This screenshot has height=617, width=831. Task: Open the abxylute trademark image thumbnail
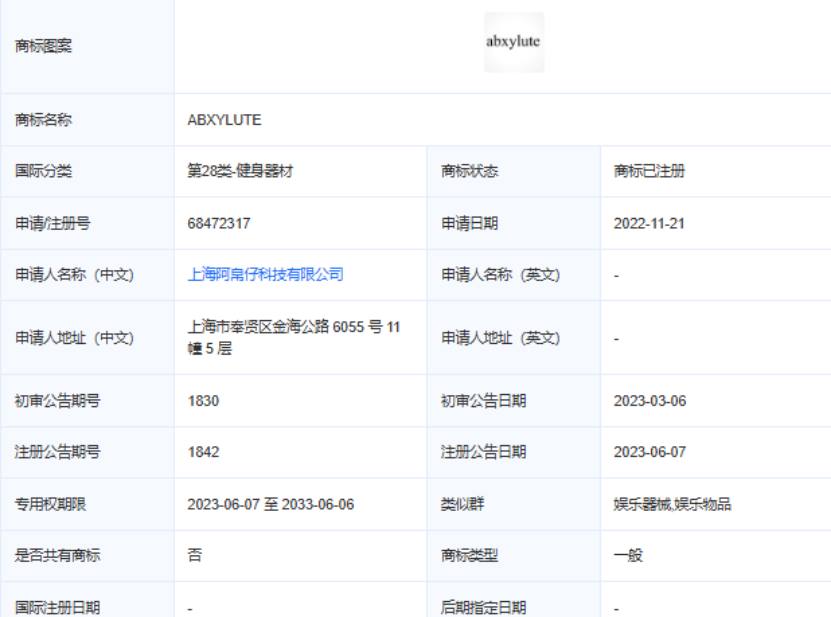point(514,42)
